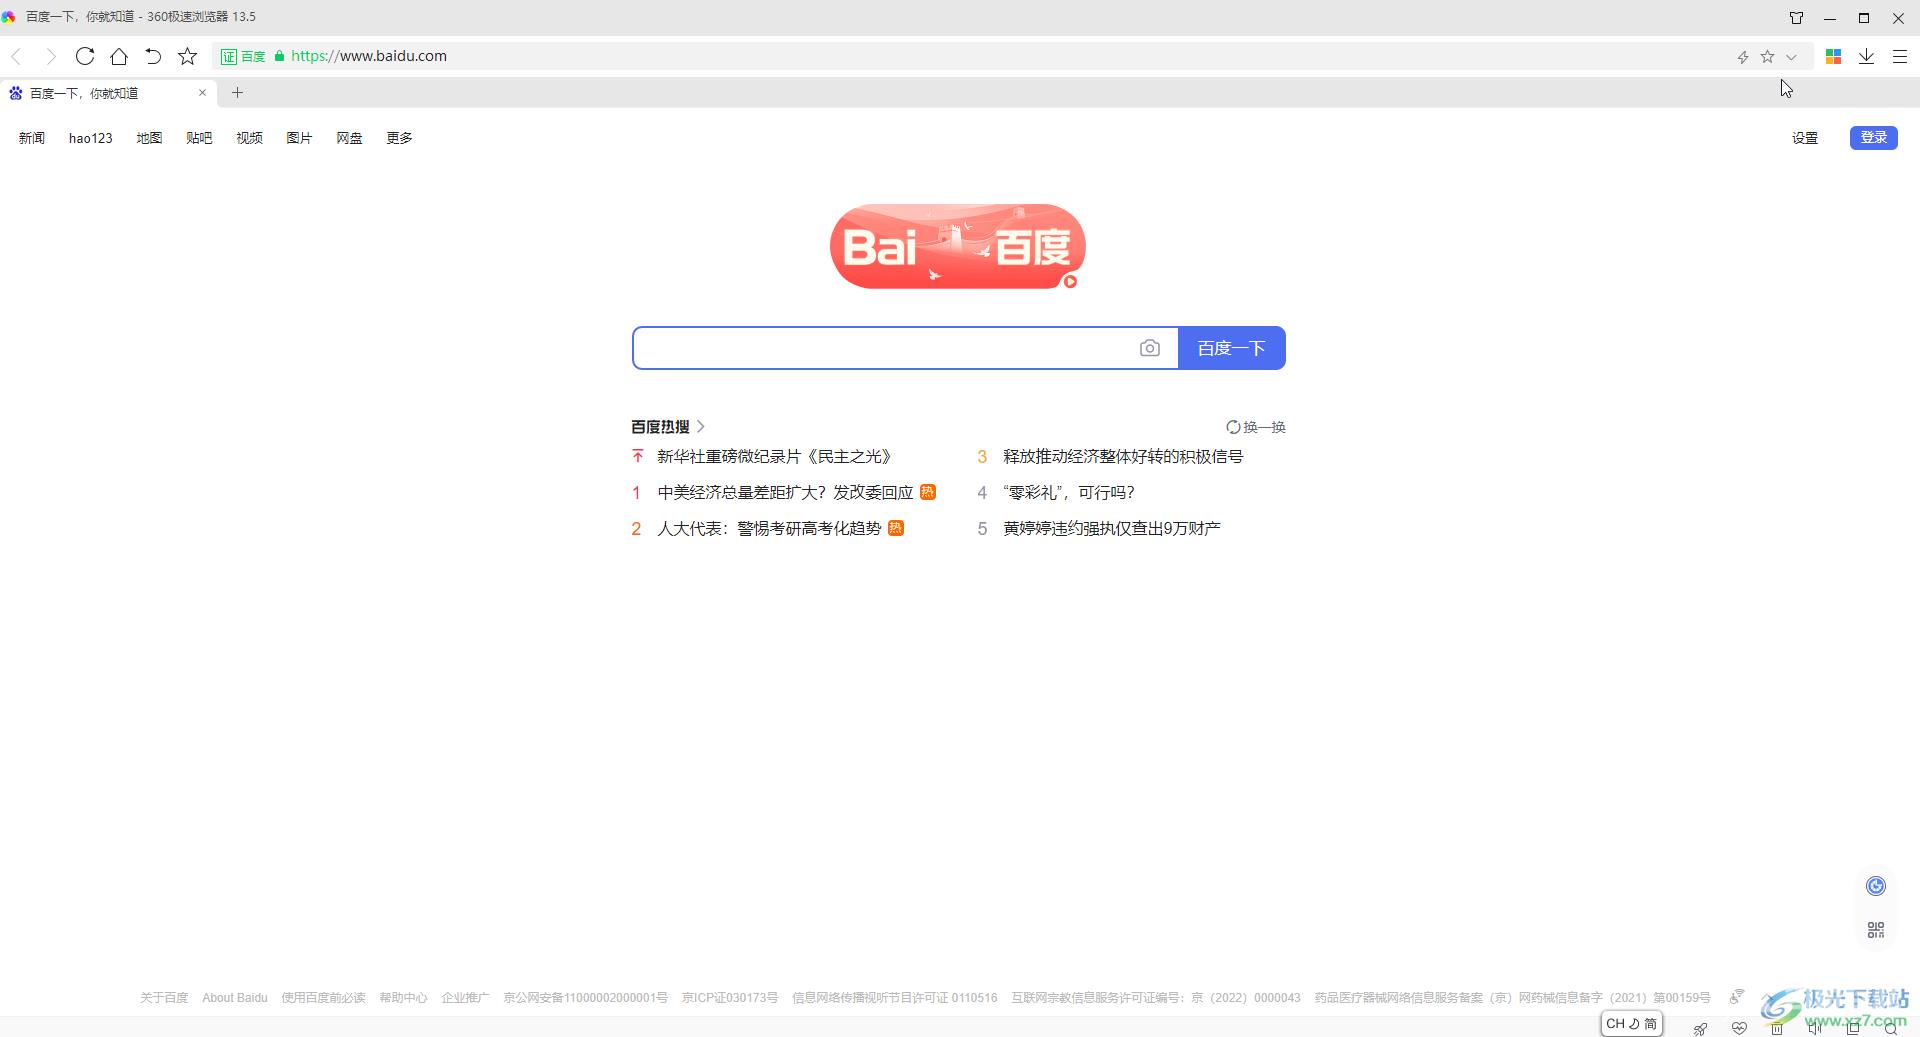Open 关于百度 footer link
Viewport: 1920px width, 1037px height.
point(164,998)
